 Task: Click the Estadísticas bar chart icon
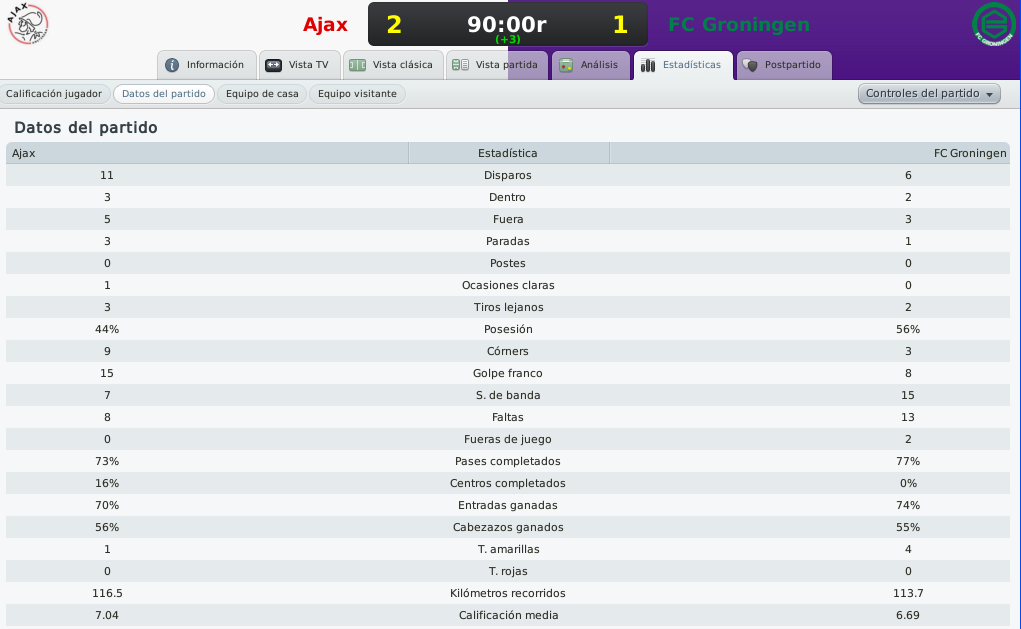pyautogui.click(x=648, y=65)
